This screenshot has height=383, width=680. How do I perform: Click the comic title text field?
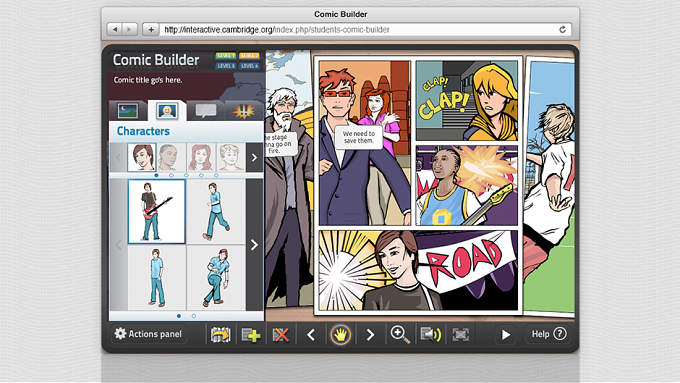148,80
